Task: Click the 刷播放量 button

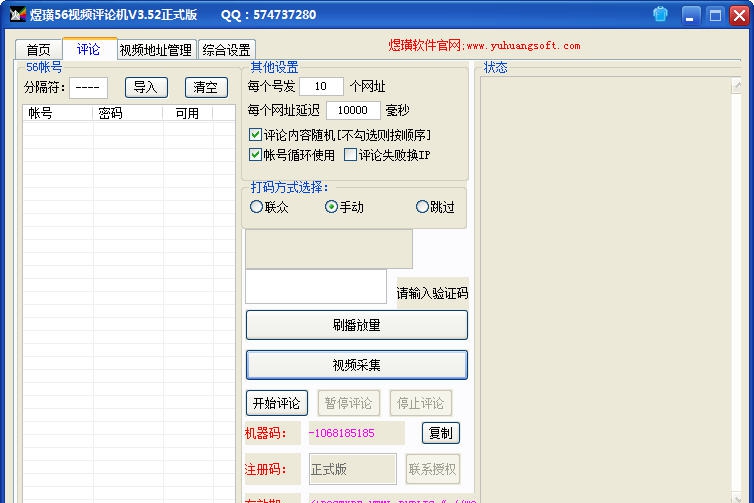Action: [x=356, y=325]
